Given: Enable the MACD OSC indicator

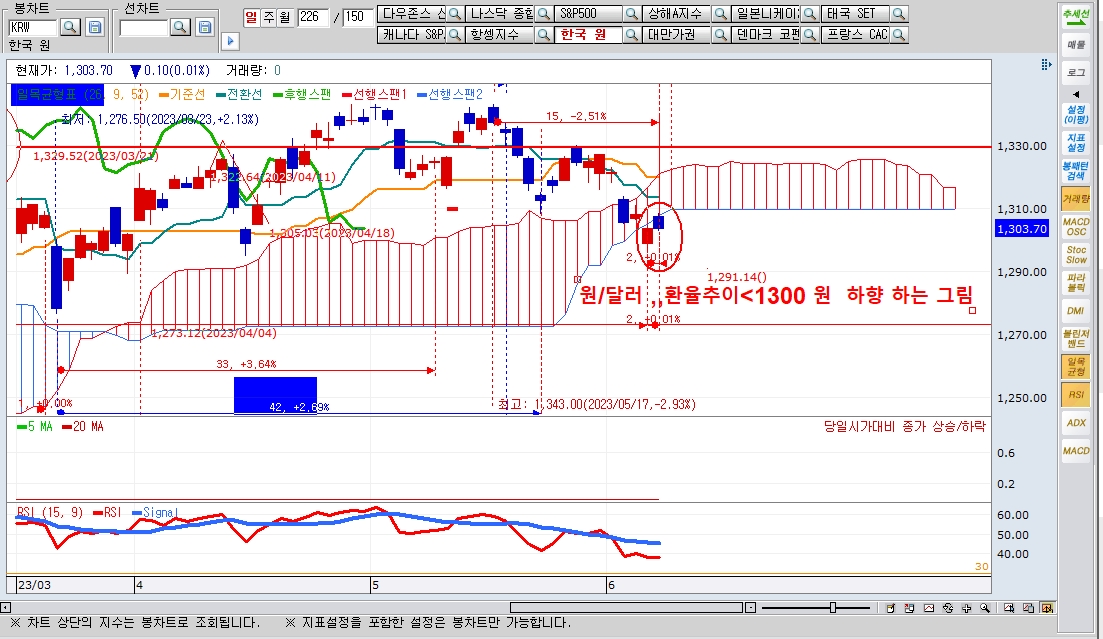Looking at the screenshot, I should click(x=1076, y=226).
